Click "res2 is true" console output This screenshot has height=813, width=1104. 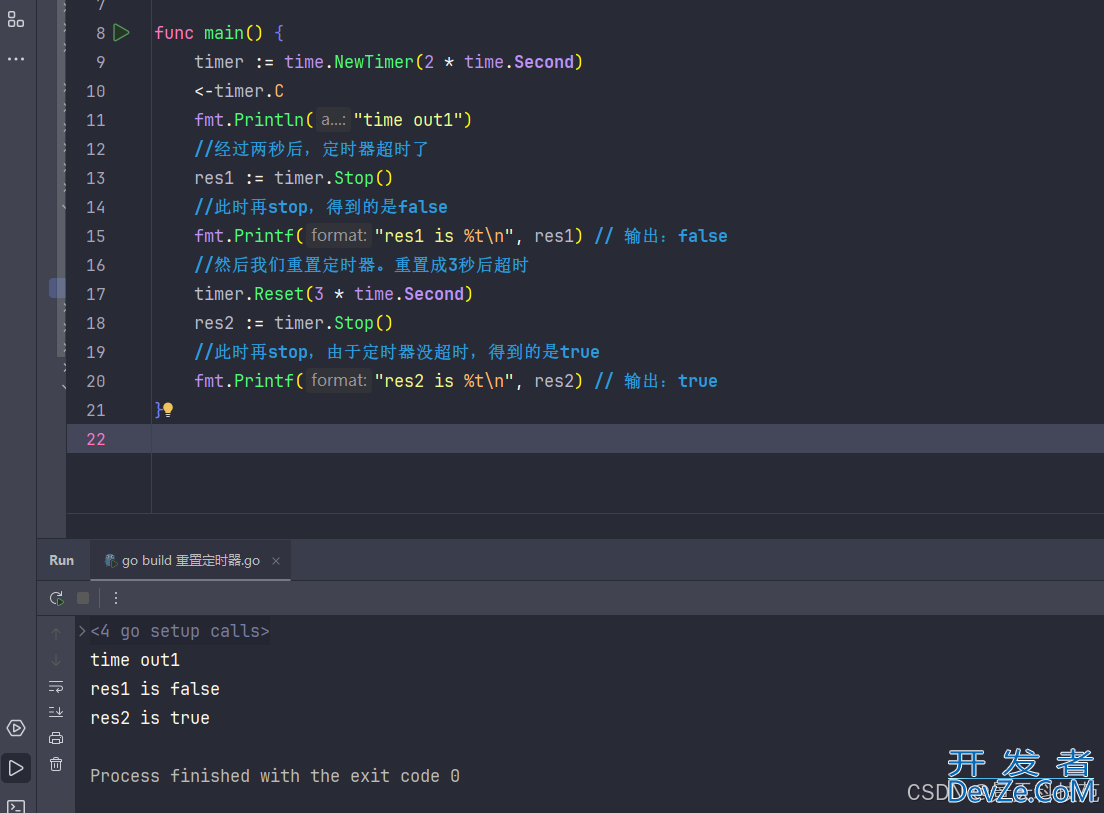150,718
